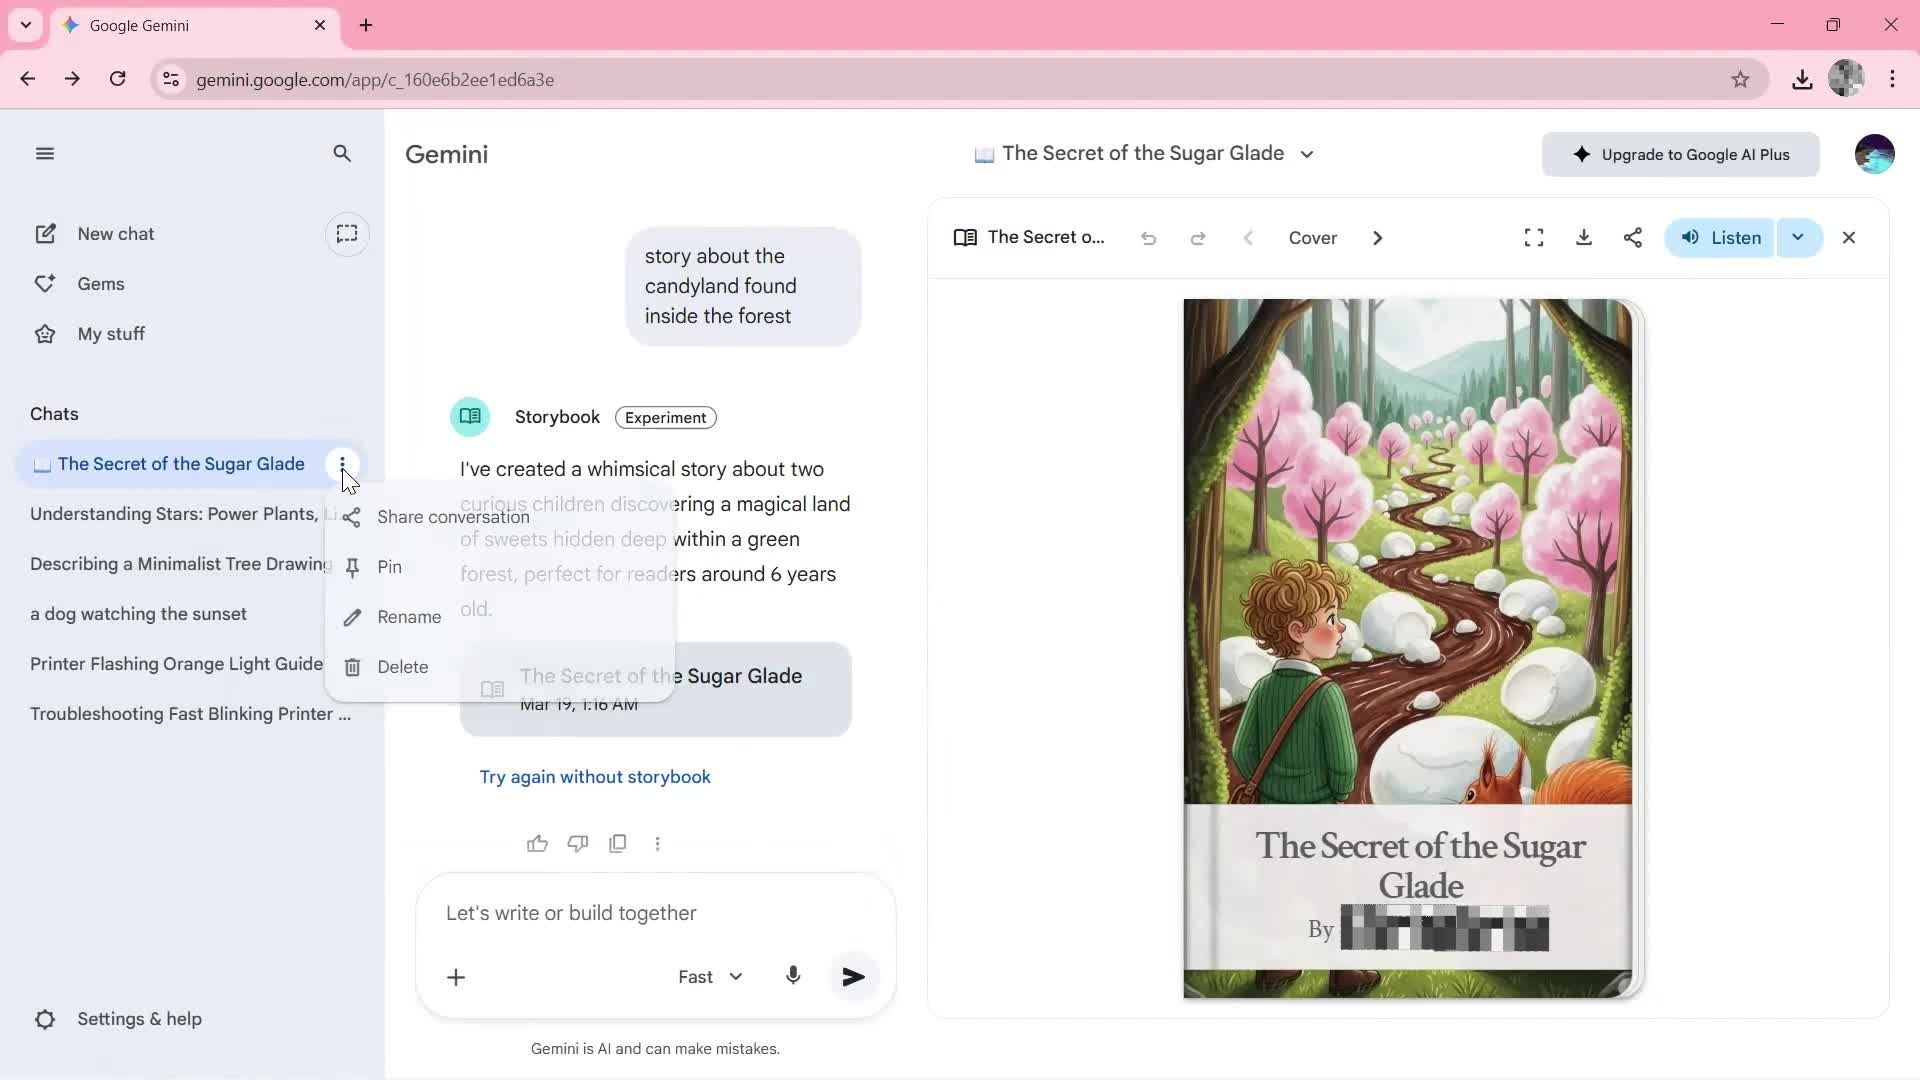Screen dimensions: 1920x1080
Task: Toggle fullscreen storybook view
Action: click(1533, 238)
